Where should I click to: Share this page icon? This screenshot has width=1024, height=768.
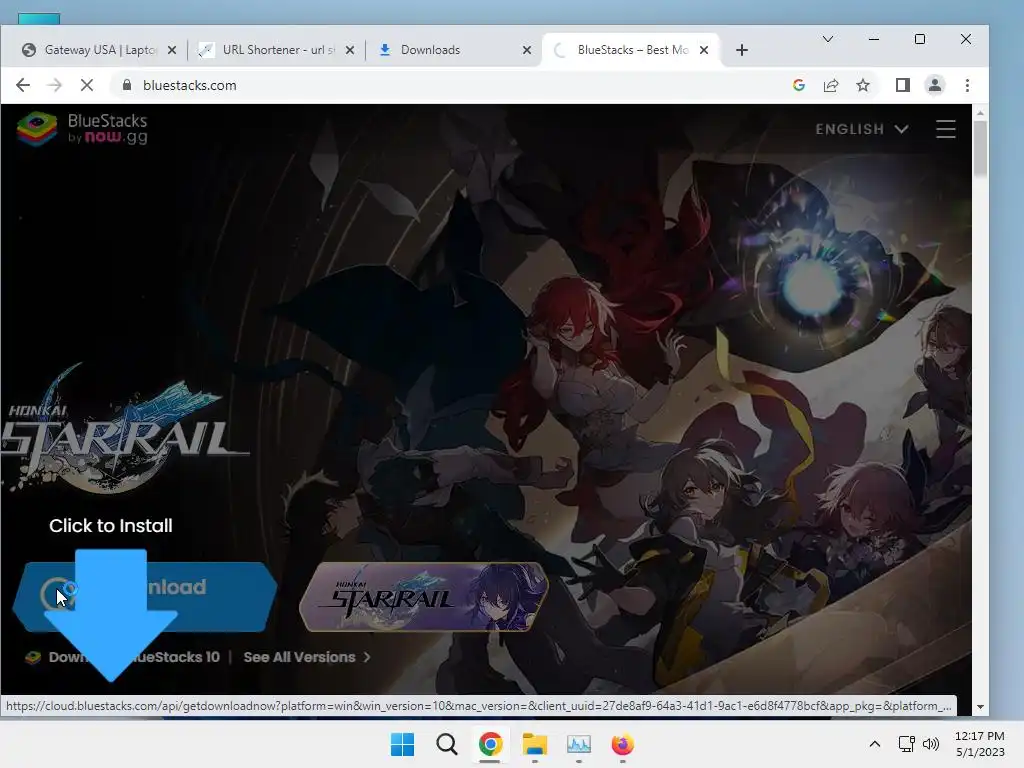click(x=831, y=85)
